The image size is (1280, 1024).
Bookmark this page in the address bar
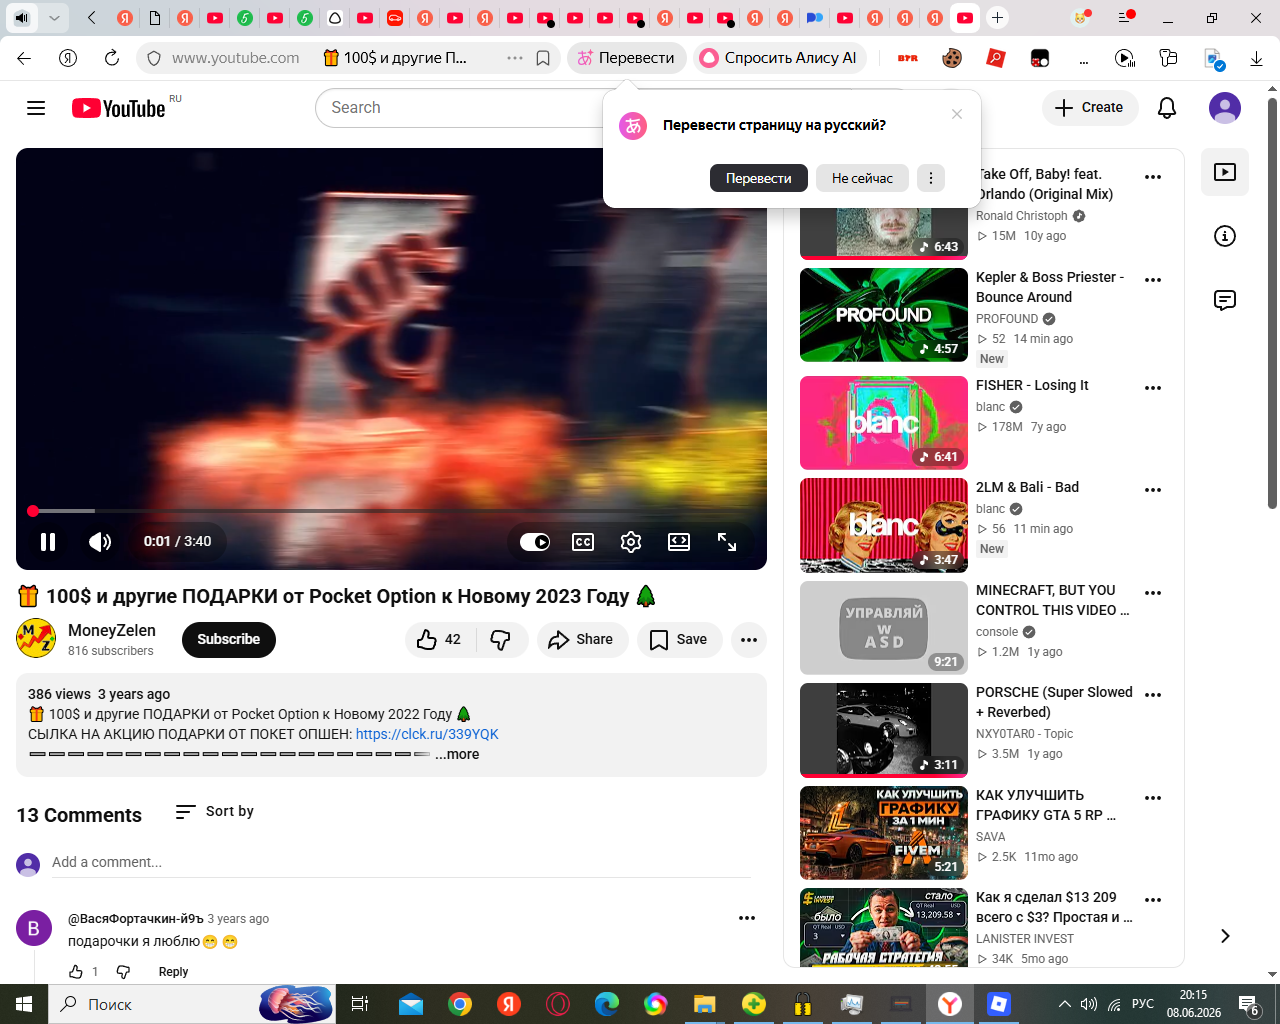click(x=543, y=58)
